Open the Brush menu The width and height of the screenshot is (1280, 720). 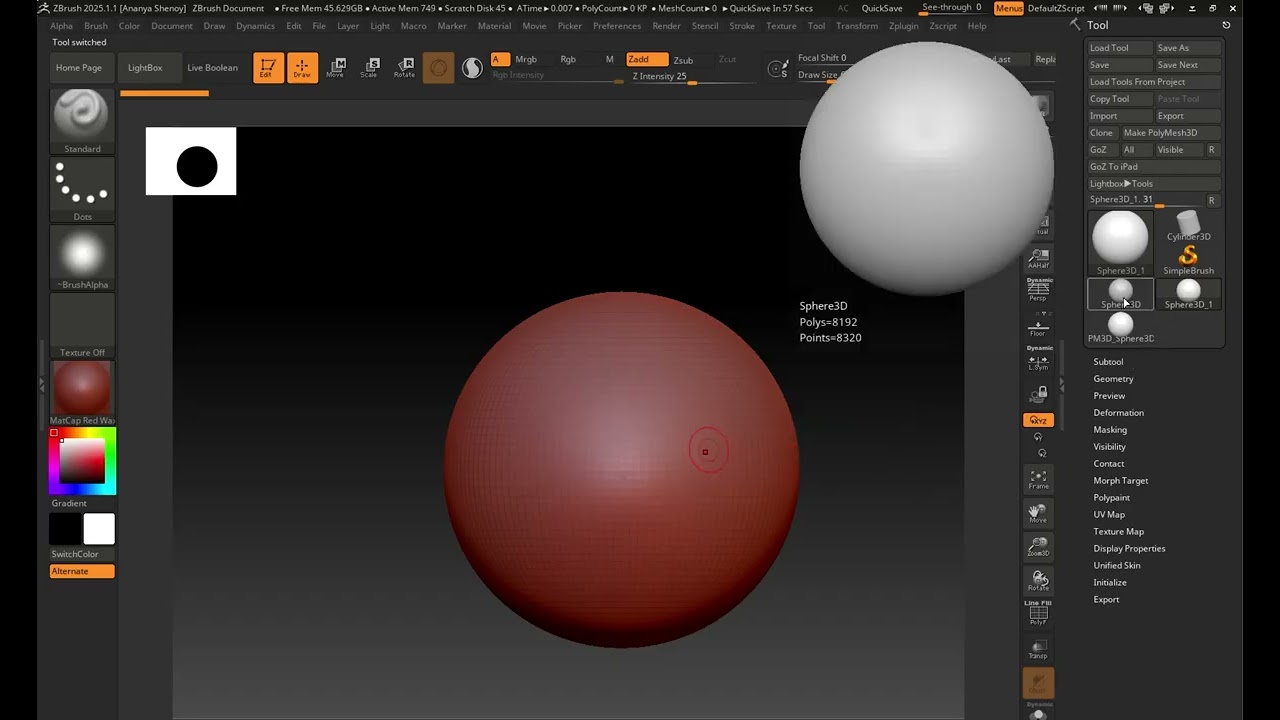[x=96, y=26]
